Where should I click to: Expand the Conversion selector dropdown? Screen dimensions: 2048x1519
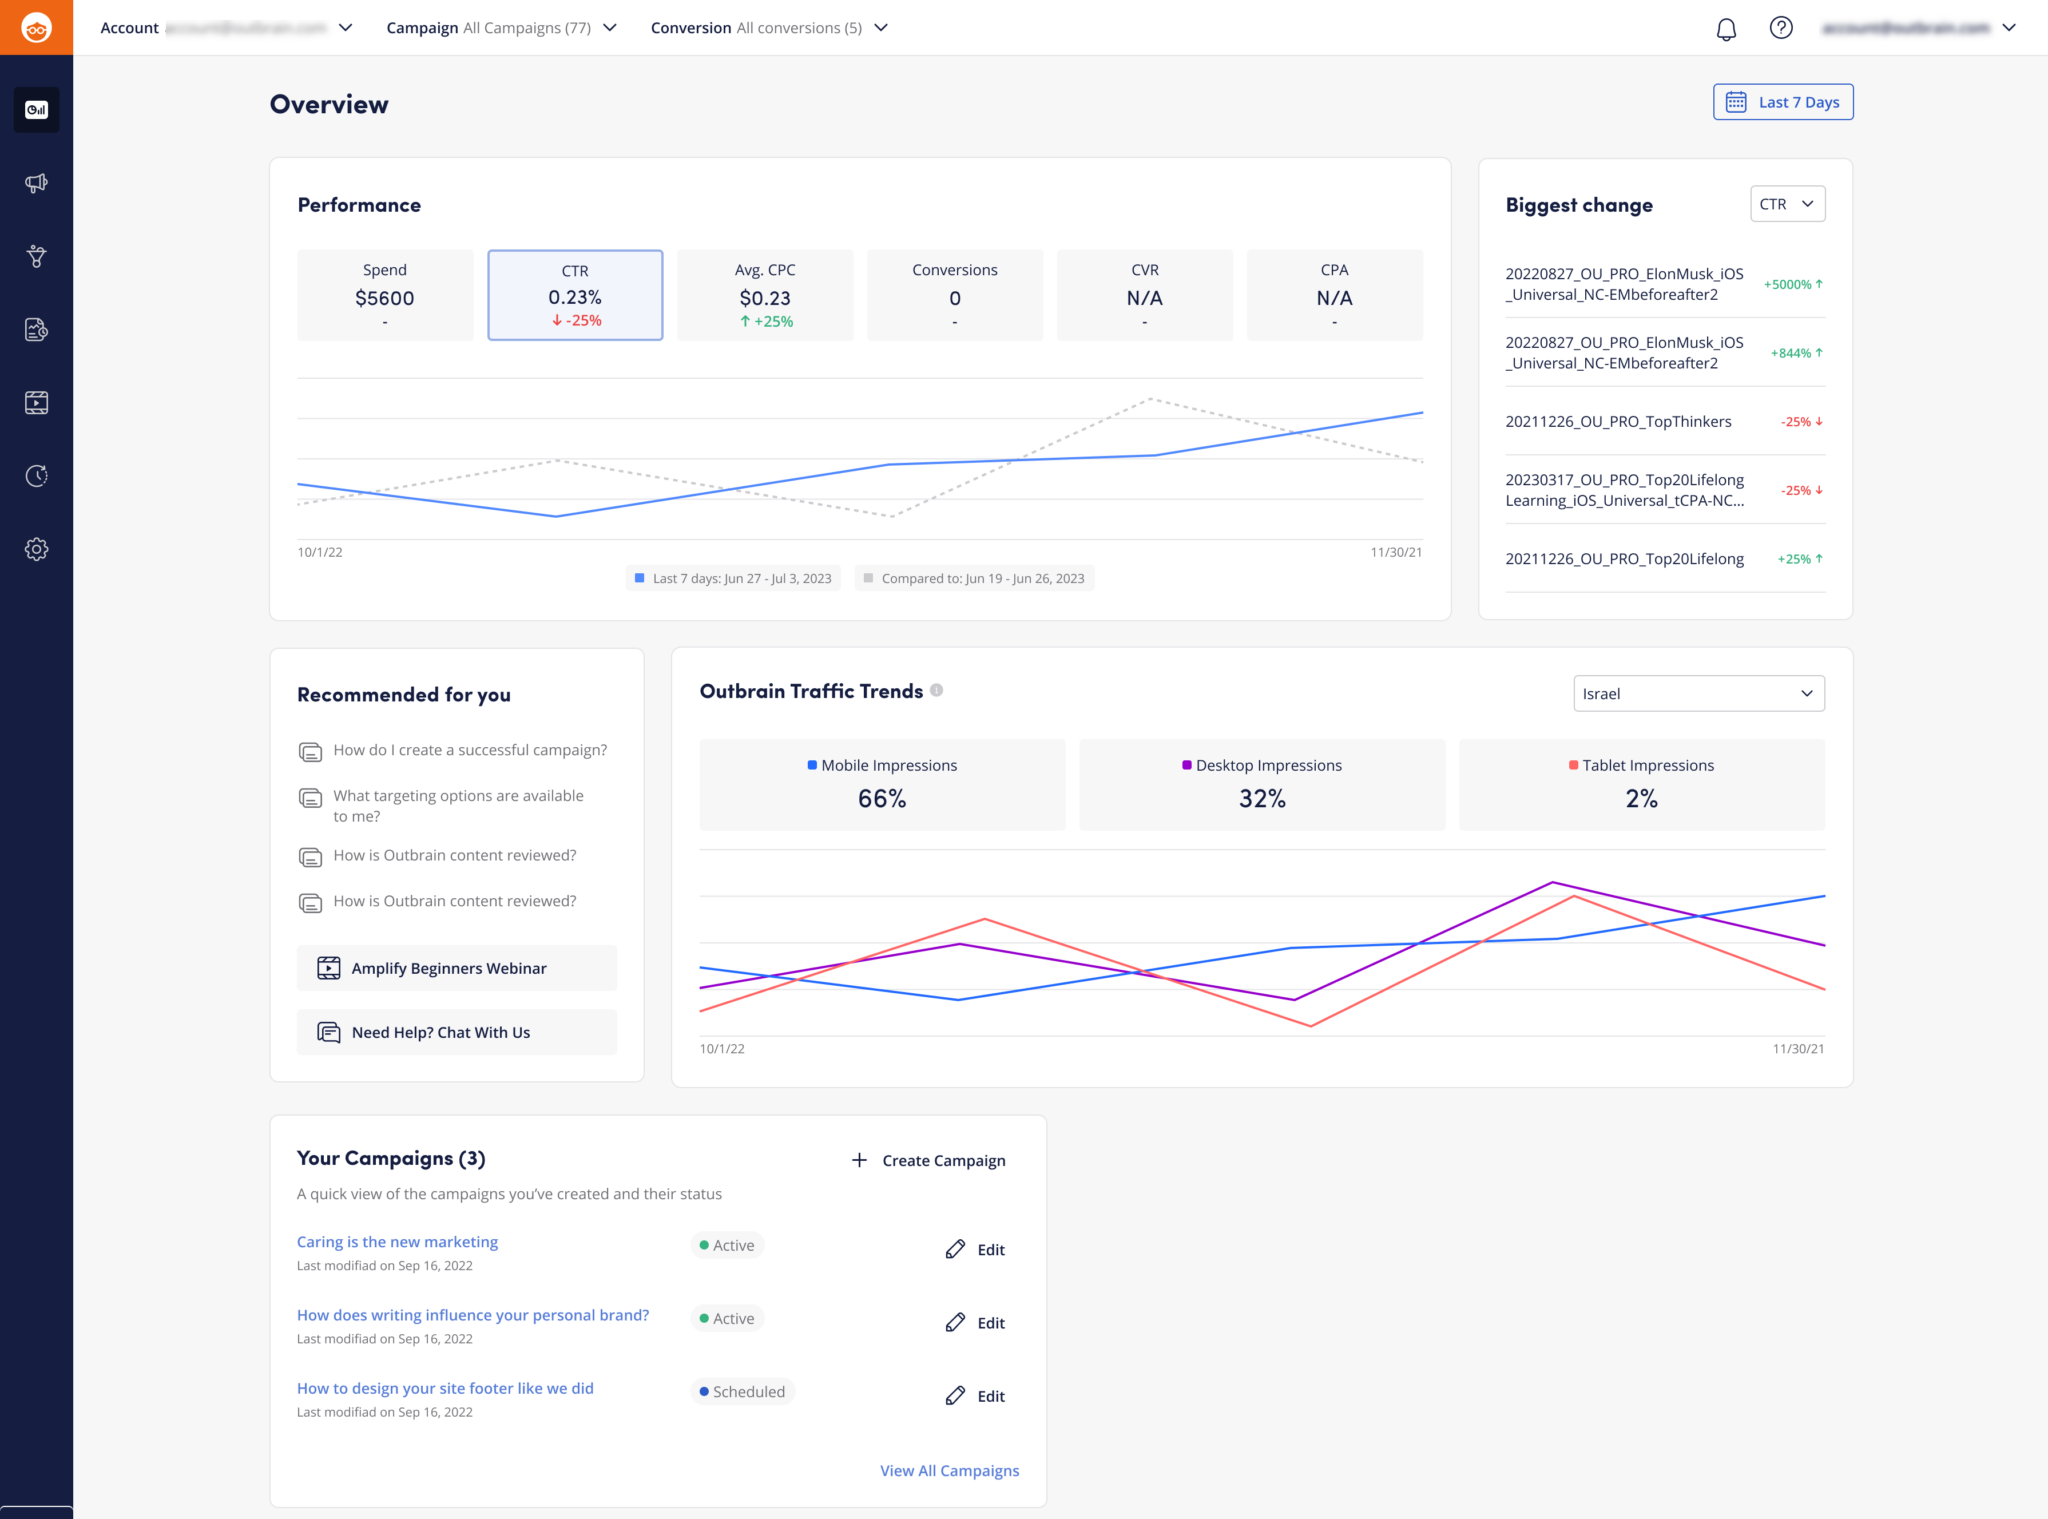pos(769,27)
